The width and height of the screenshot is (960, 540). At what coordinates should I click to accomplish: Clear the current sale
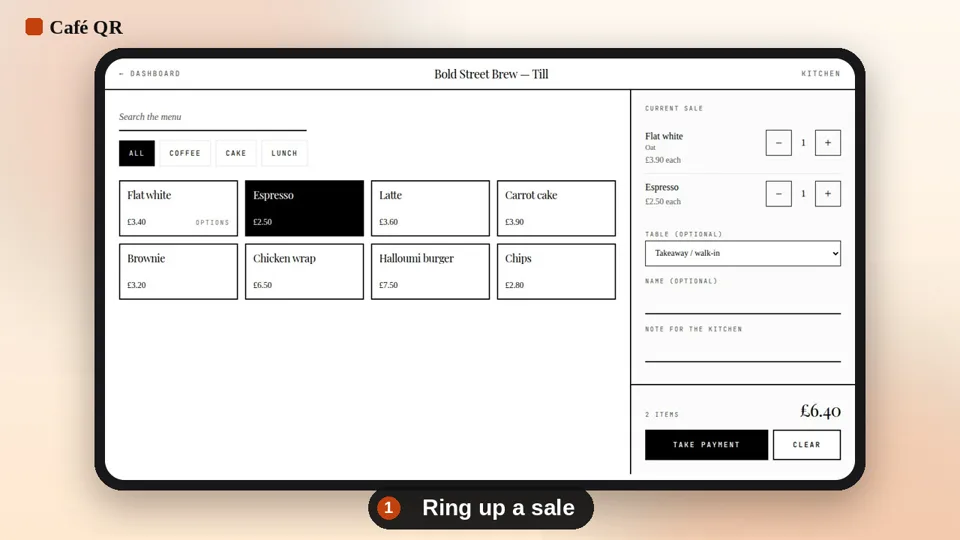[806, 444]
